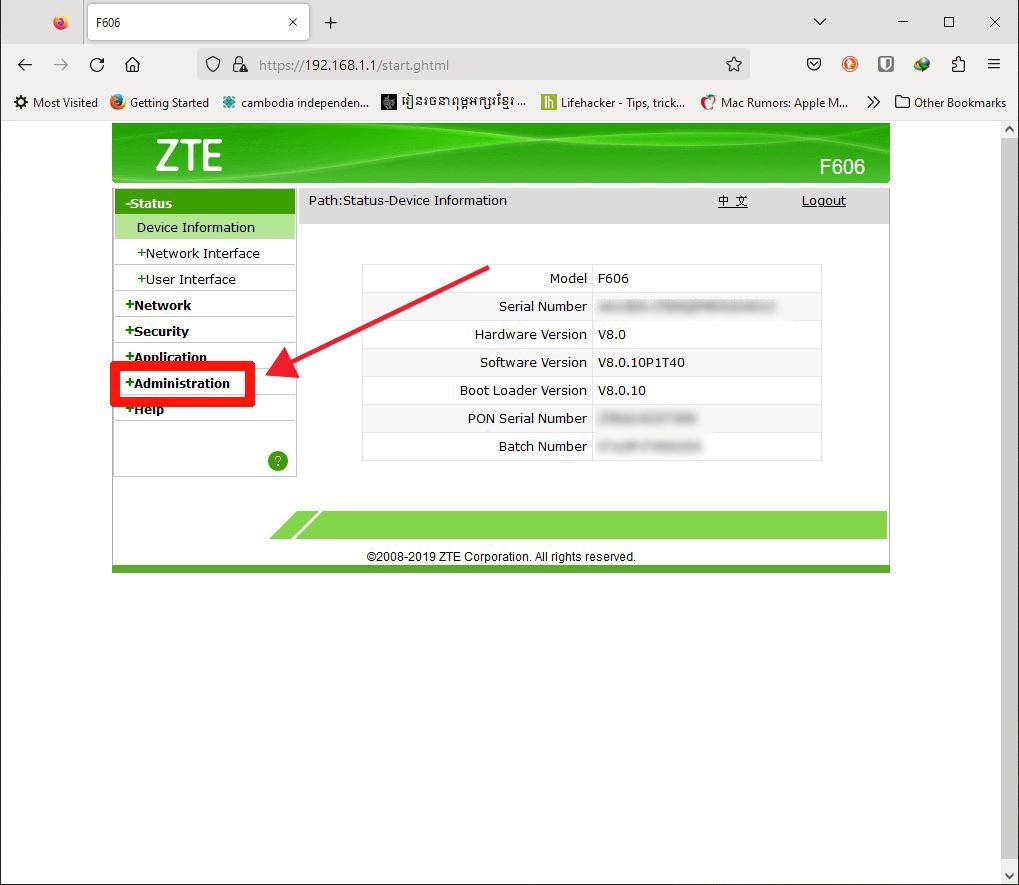Open a new browser tab

tap(330, 23)
